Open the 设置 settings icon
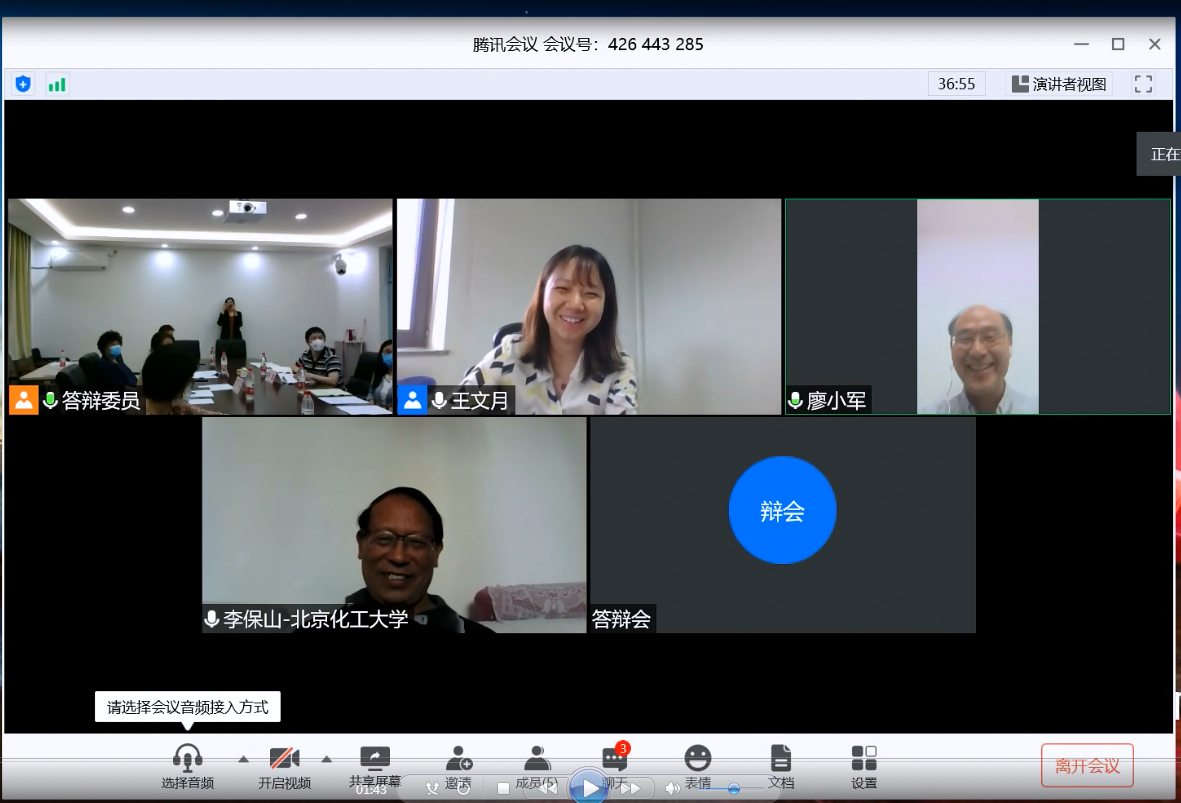 coord(864,758)
